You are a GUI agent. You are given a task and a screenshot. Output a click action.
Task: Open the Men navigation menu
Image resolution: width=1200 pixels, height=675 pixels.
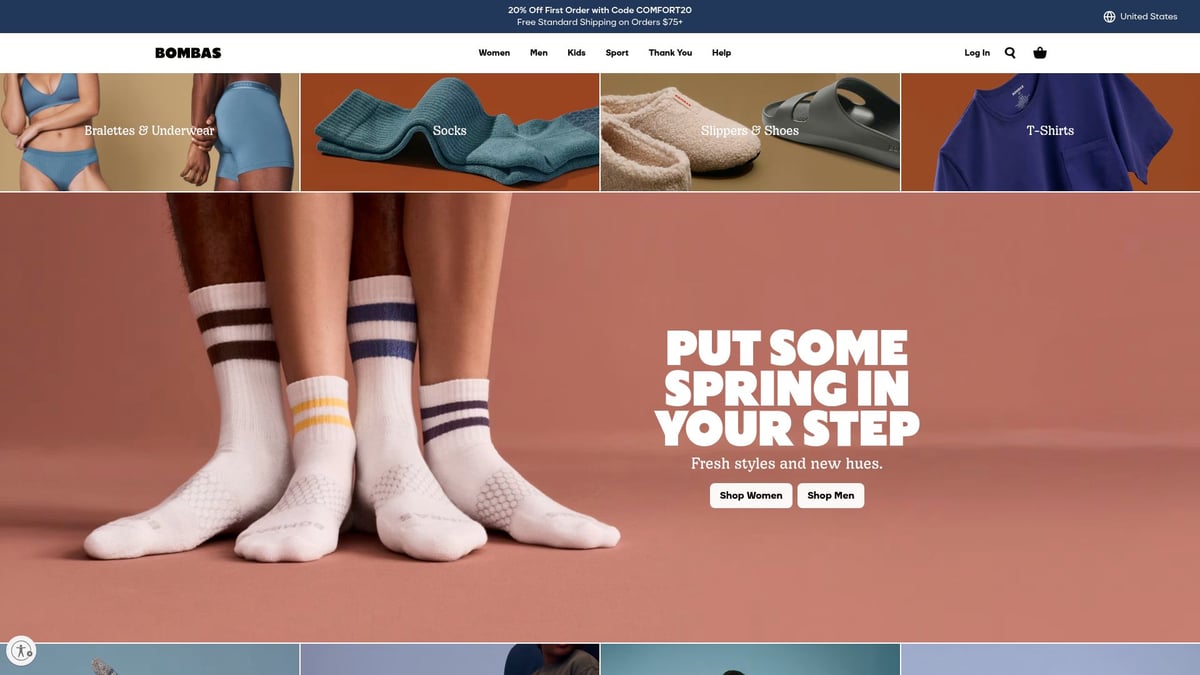[x=539, y=52]
